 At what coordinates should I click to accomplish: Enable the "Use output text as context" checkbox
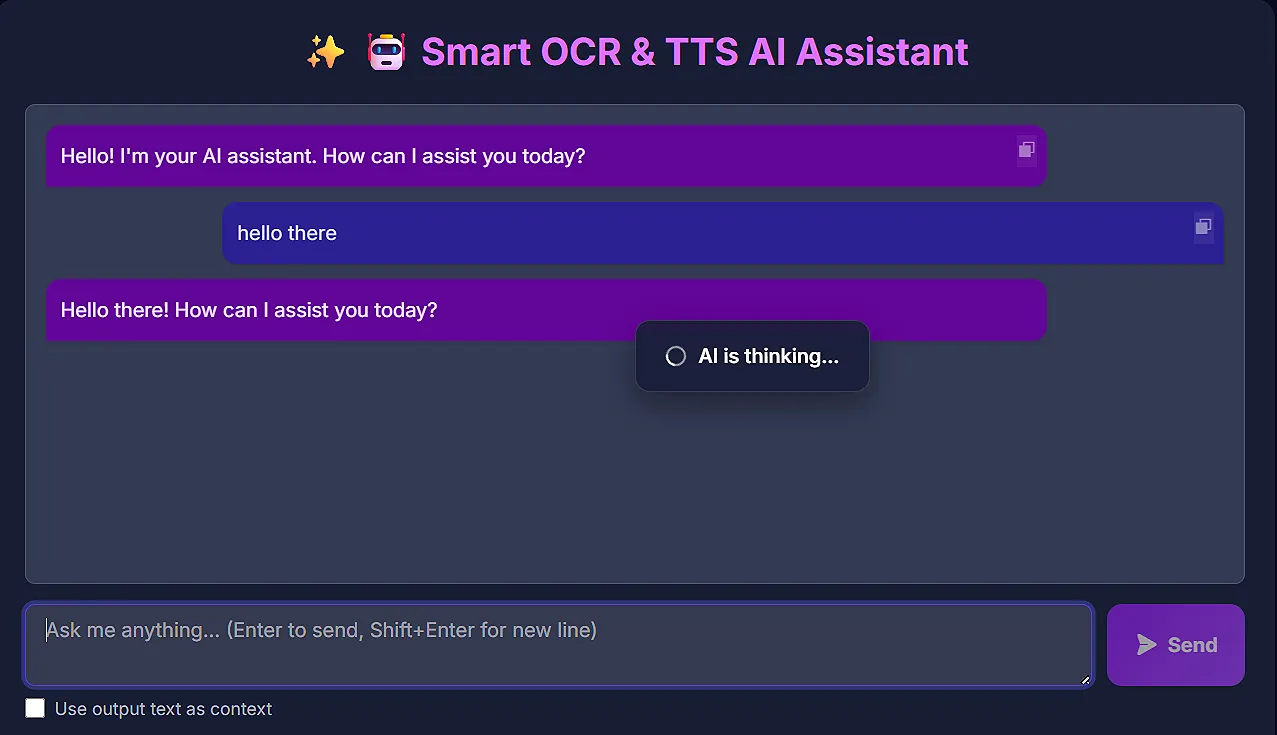coord(35,707)
